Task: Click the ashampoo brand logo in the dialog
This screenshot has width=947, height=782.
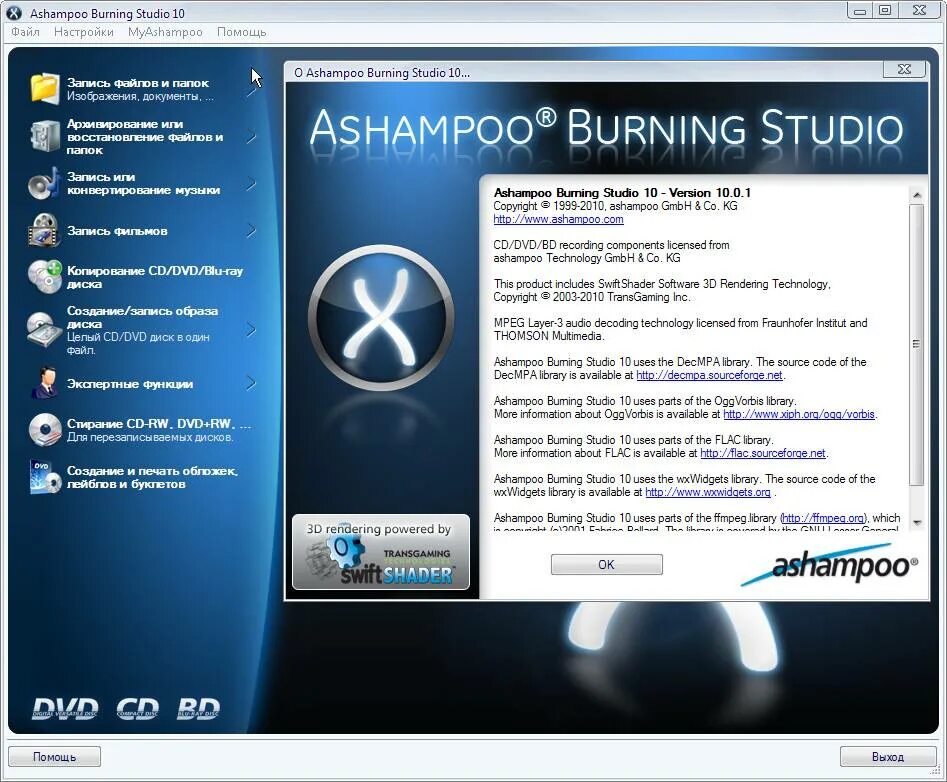Action: point(830,566)
